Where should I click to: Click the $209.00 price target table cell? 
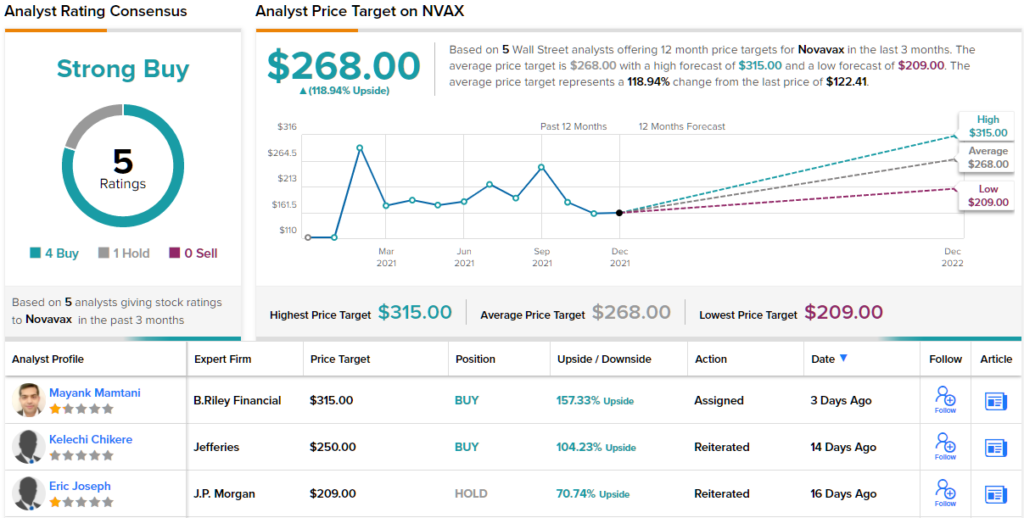(332, 493)
